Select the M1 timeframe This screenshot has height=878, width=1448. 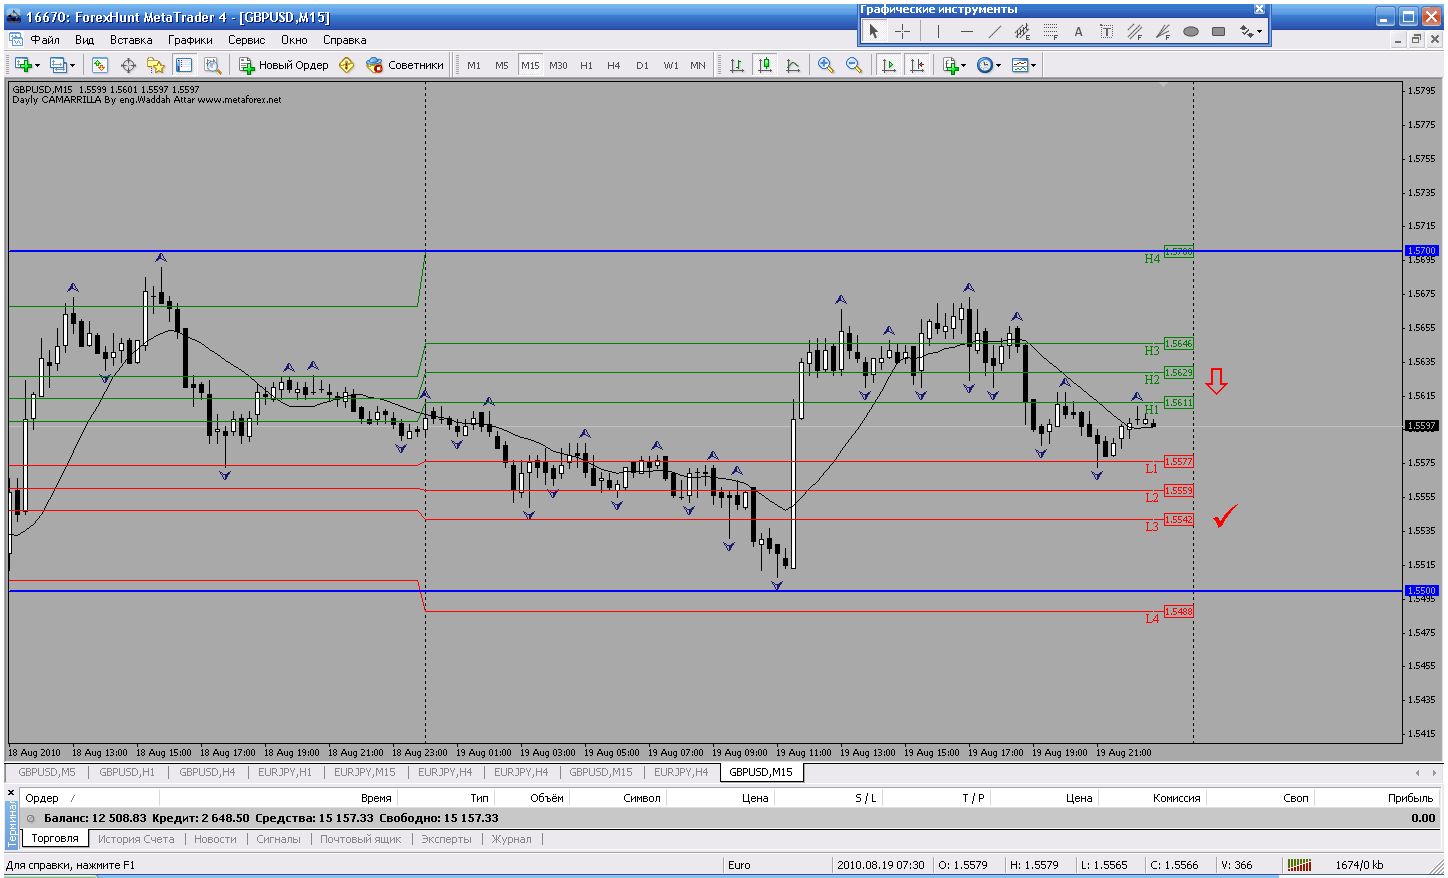click(x=474, y=65)
